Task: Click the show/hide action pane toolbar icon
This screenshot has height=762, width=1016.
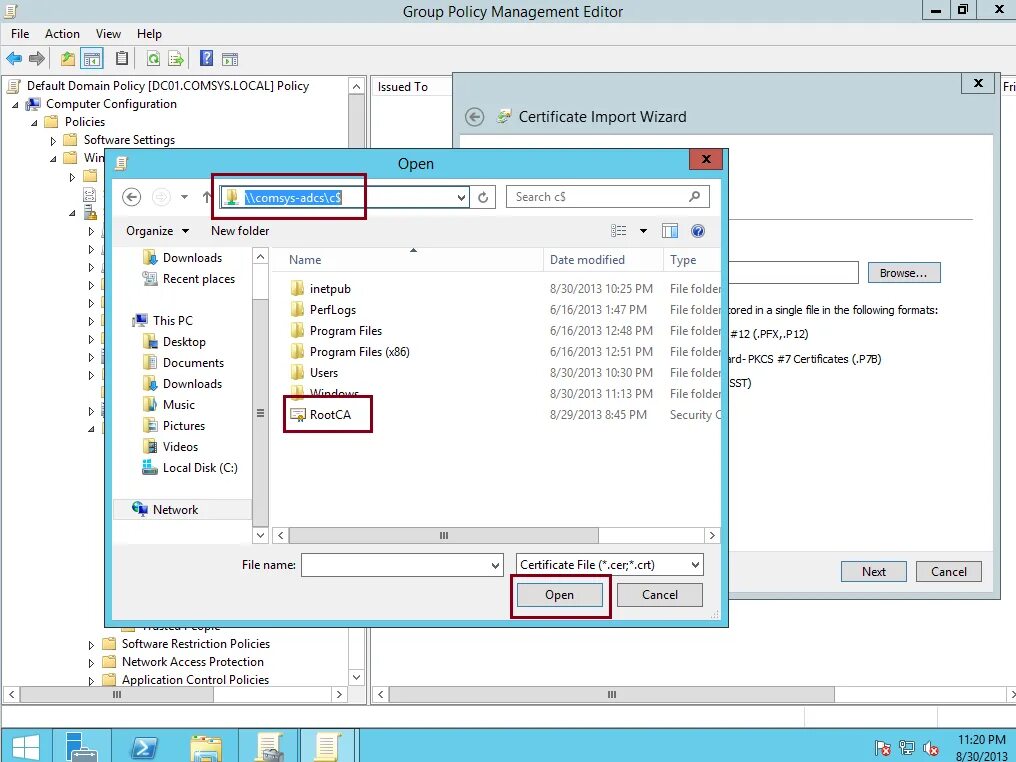Action: (229, 60)
